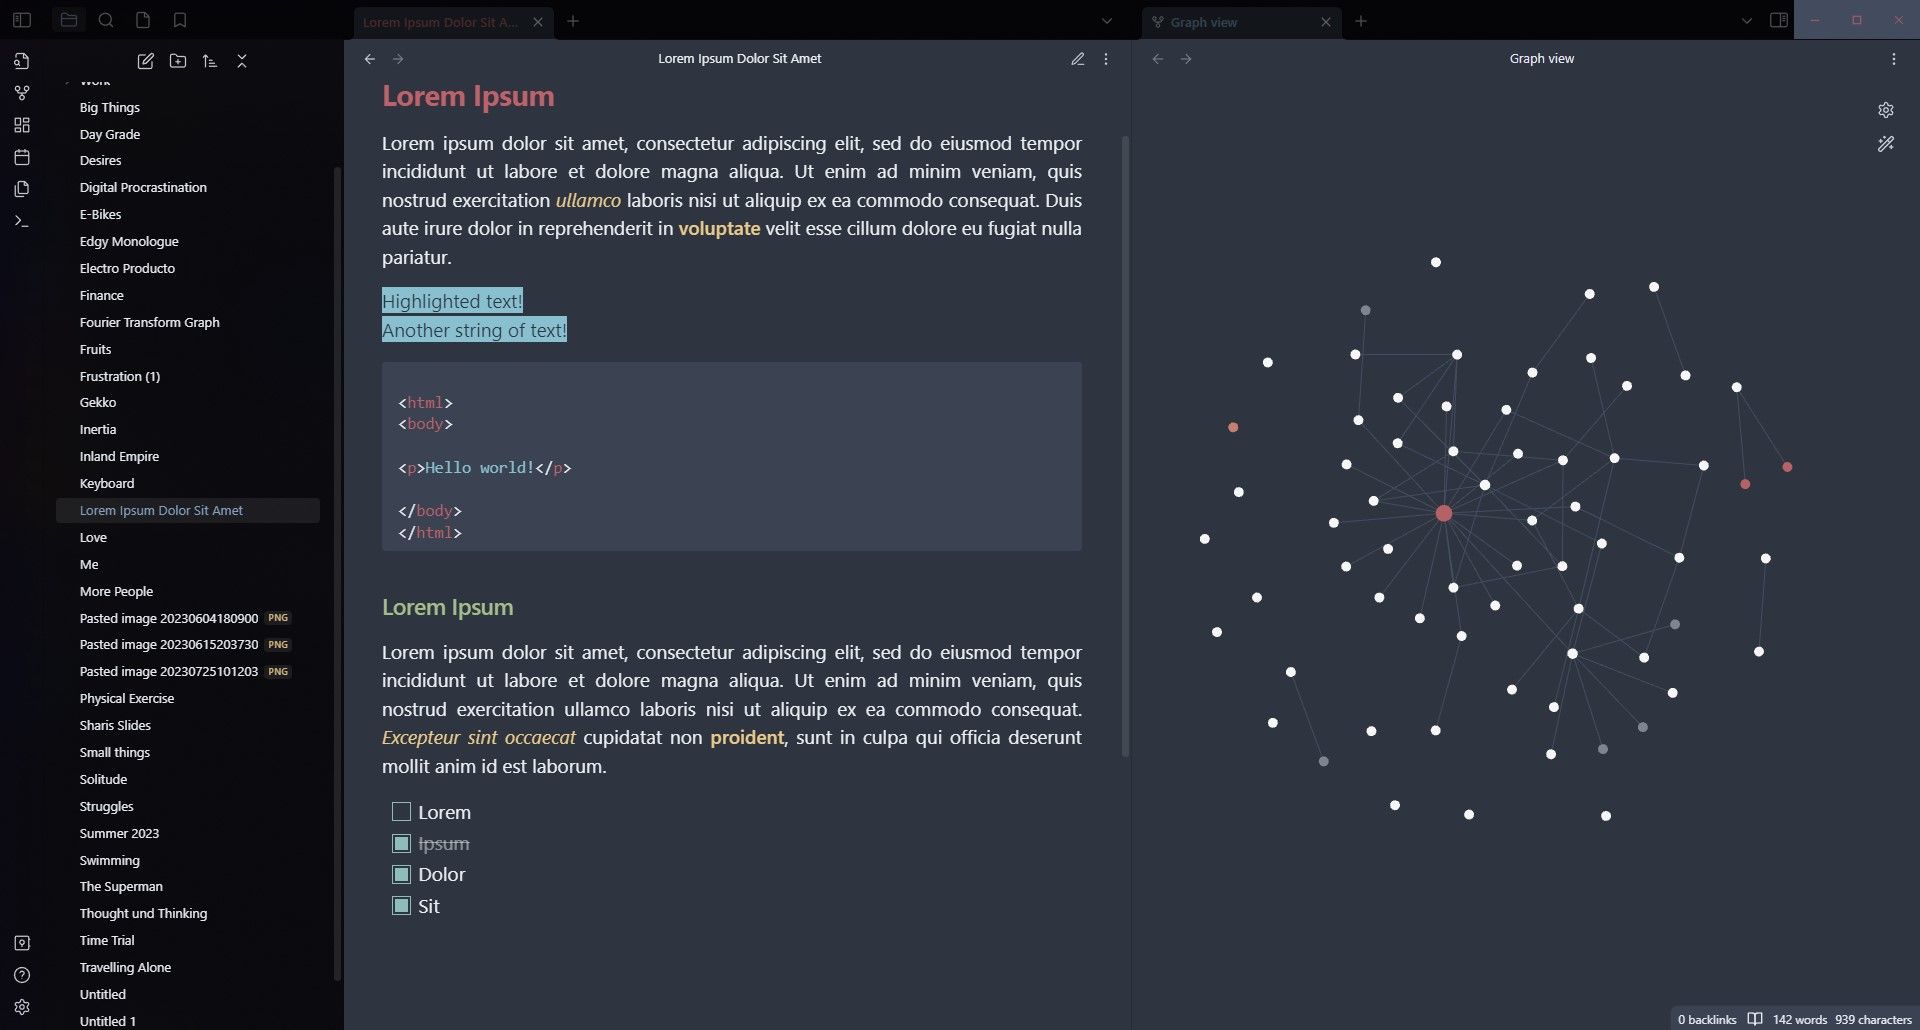Uncheck the Sit task checkbox

(x=401, y=906)
